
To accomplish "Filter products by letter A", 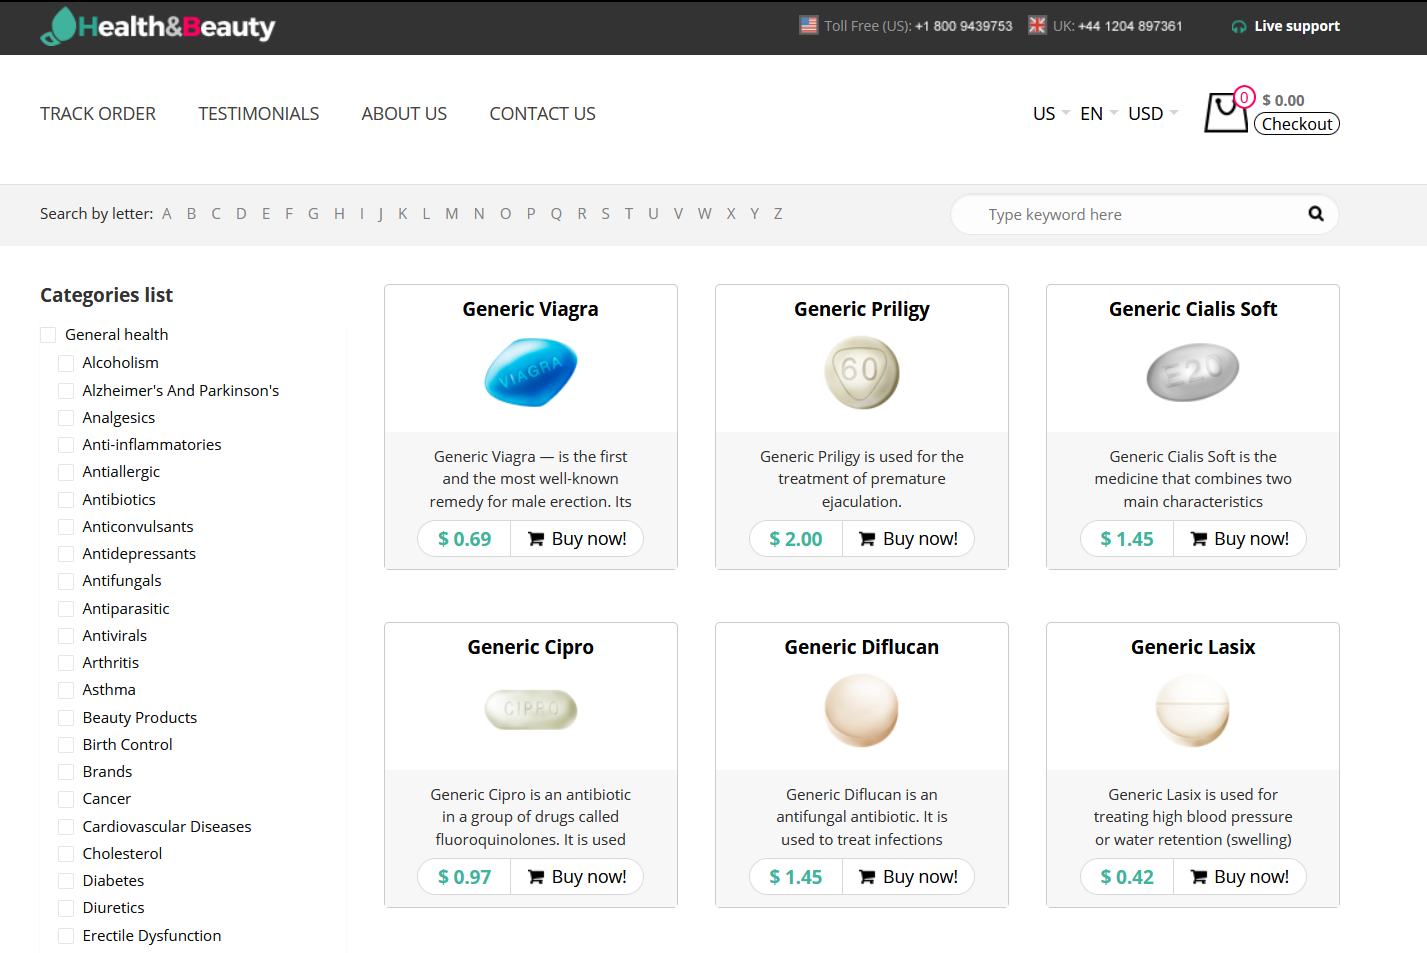I will [167, 214].
